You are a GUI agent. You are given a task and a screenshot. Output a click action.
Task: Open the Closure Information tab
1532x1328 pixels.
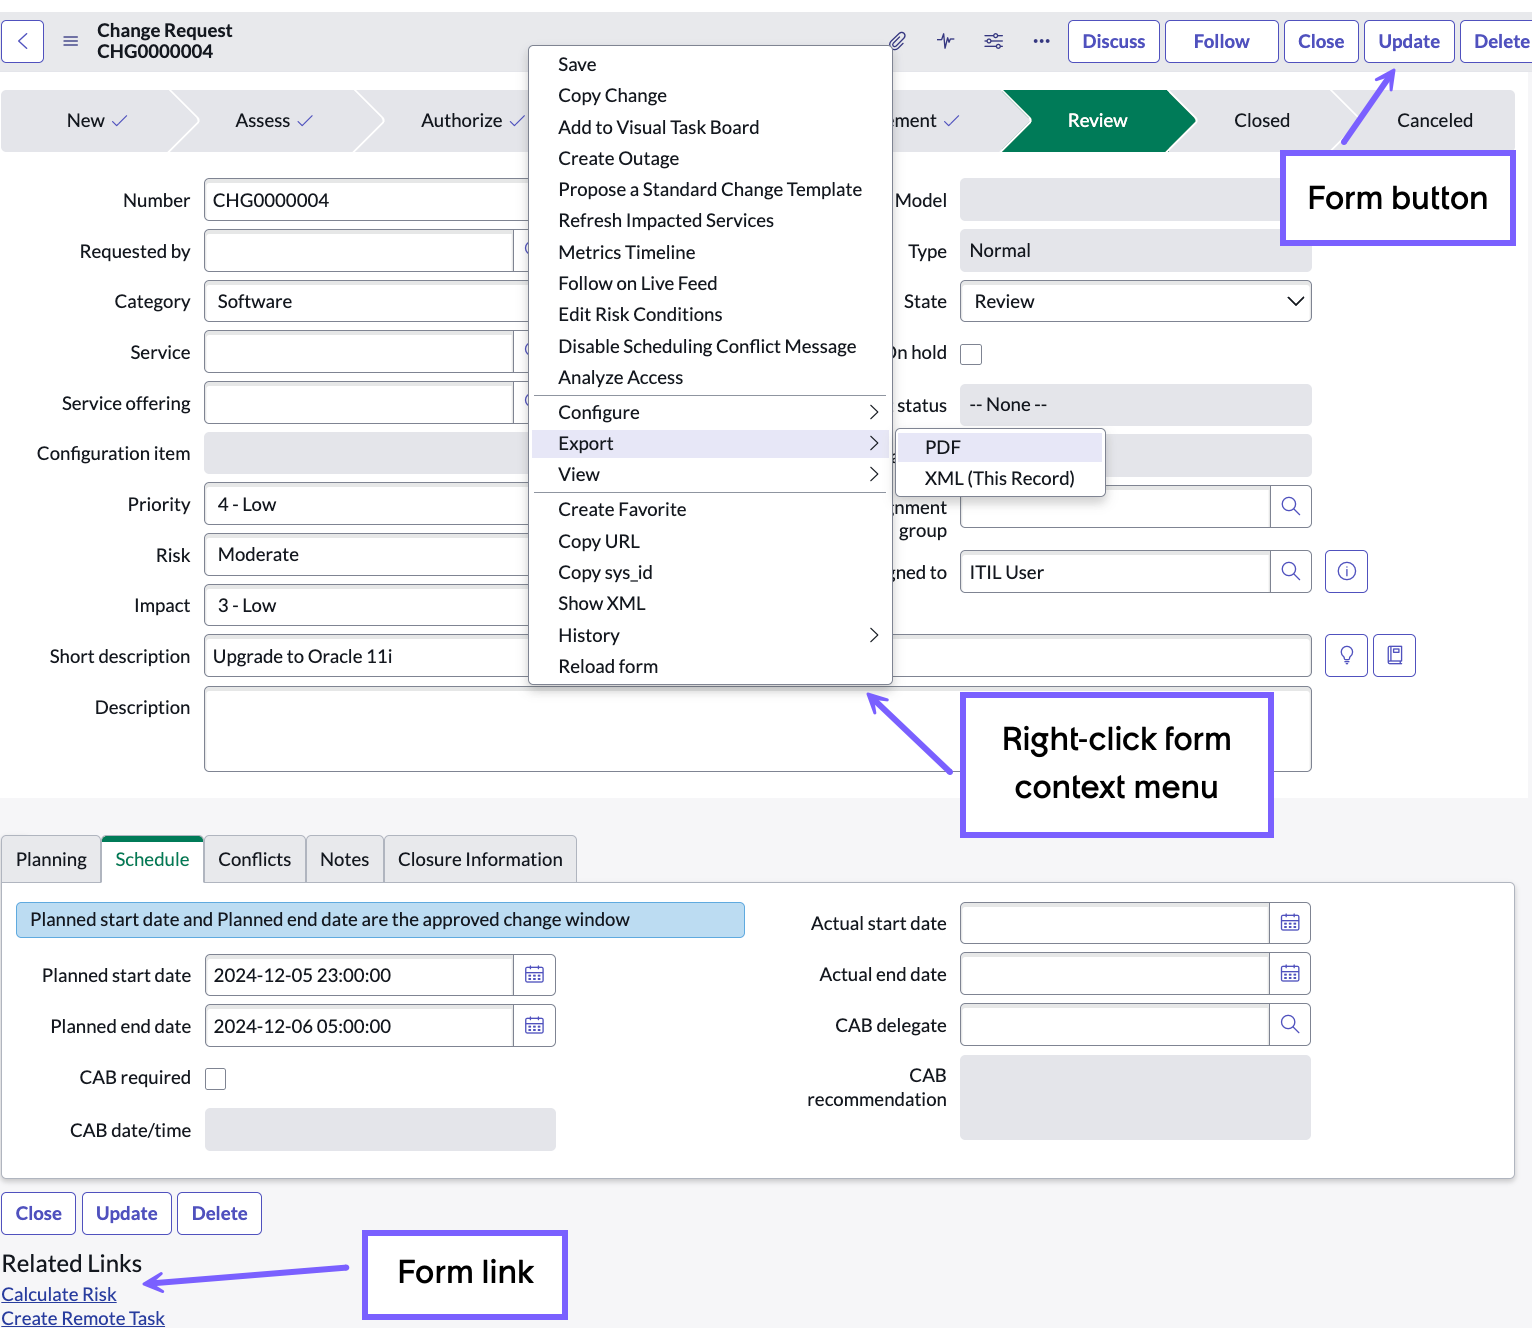tap(480, 859)
